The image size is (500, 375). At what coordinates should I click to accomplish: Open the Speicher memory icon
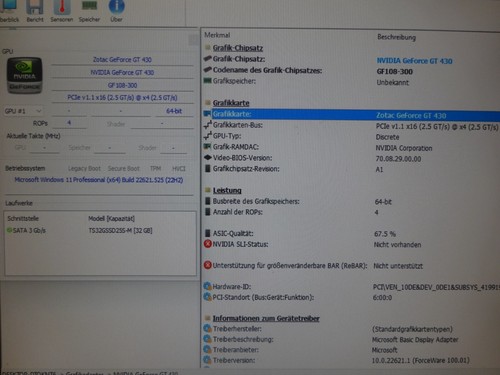pyautogui.click(x=89, y=11)
